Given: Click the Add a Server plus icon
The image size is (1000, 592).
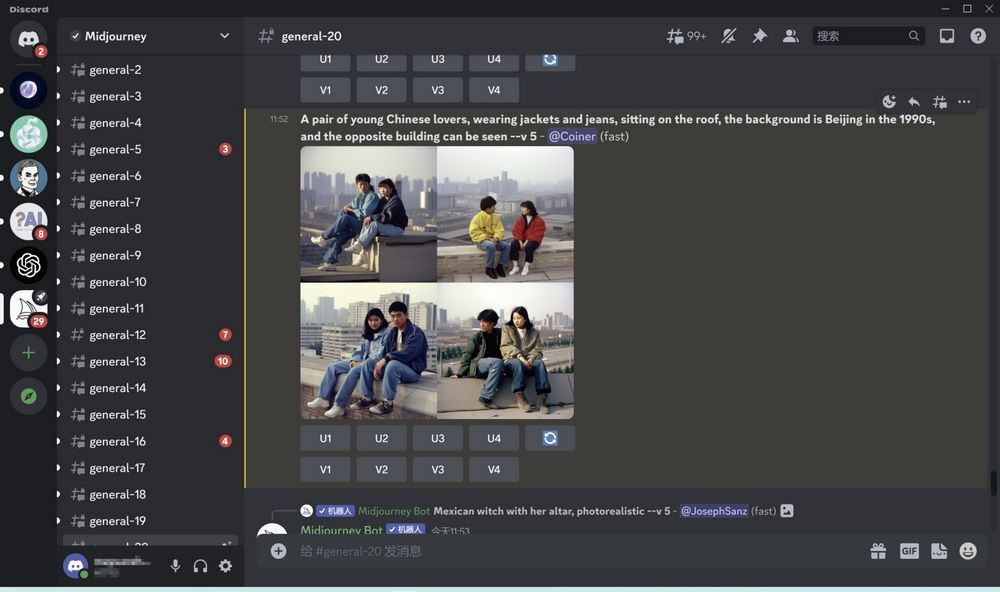Looking at the screenshot, I should (28, 353).
